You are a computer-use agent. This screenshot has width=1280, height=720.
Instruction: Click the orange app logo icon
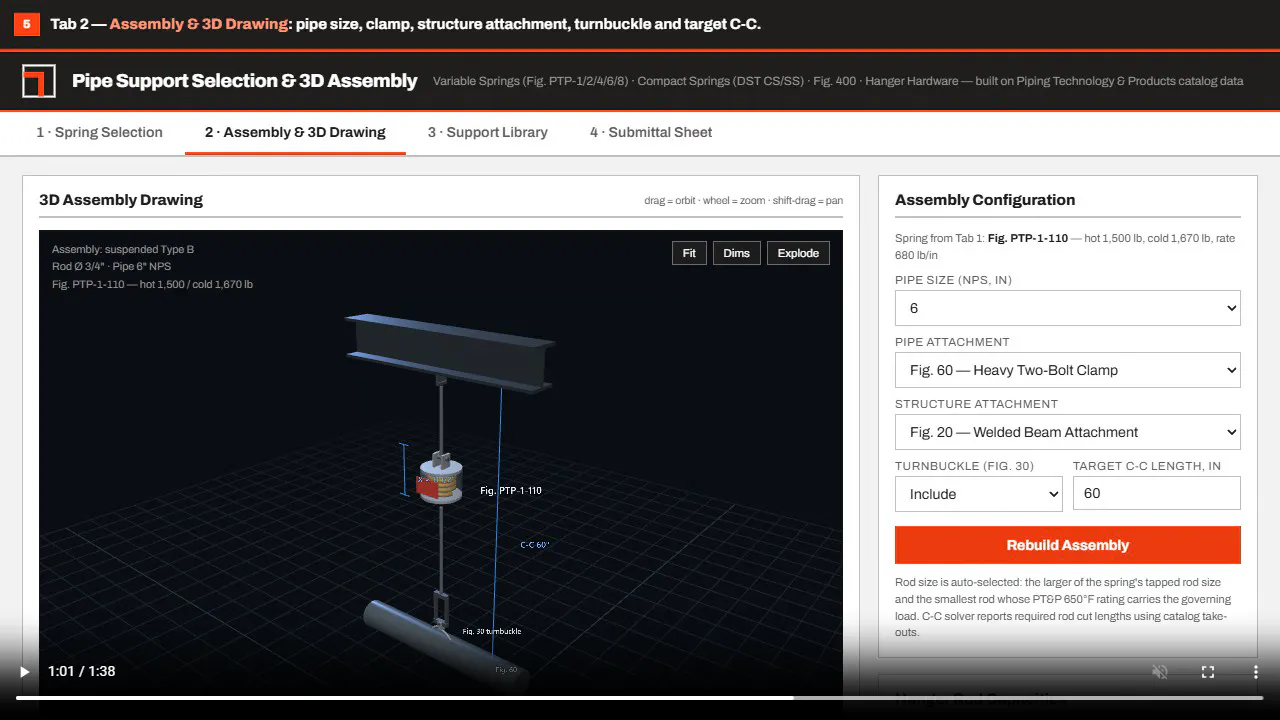click(x=39, y=81)
